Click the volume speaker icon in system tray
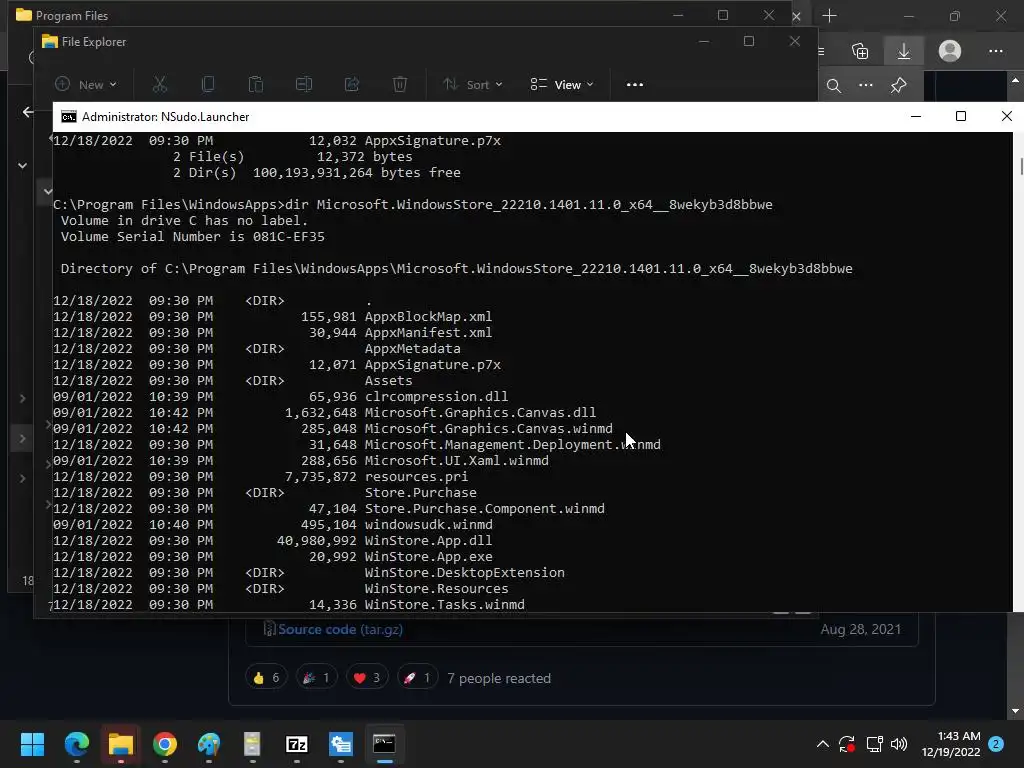Image resolution: width=1024 pixels, height=768 pixels. pos(899,744)
